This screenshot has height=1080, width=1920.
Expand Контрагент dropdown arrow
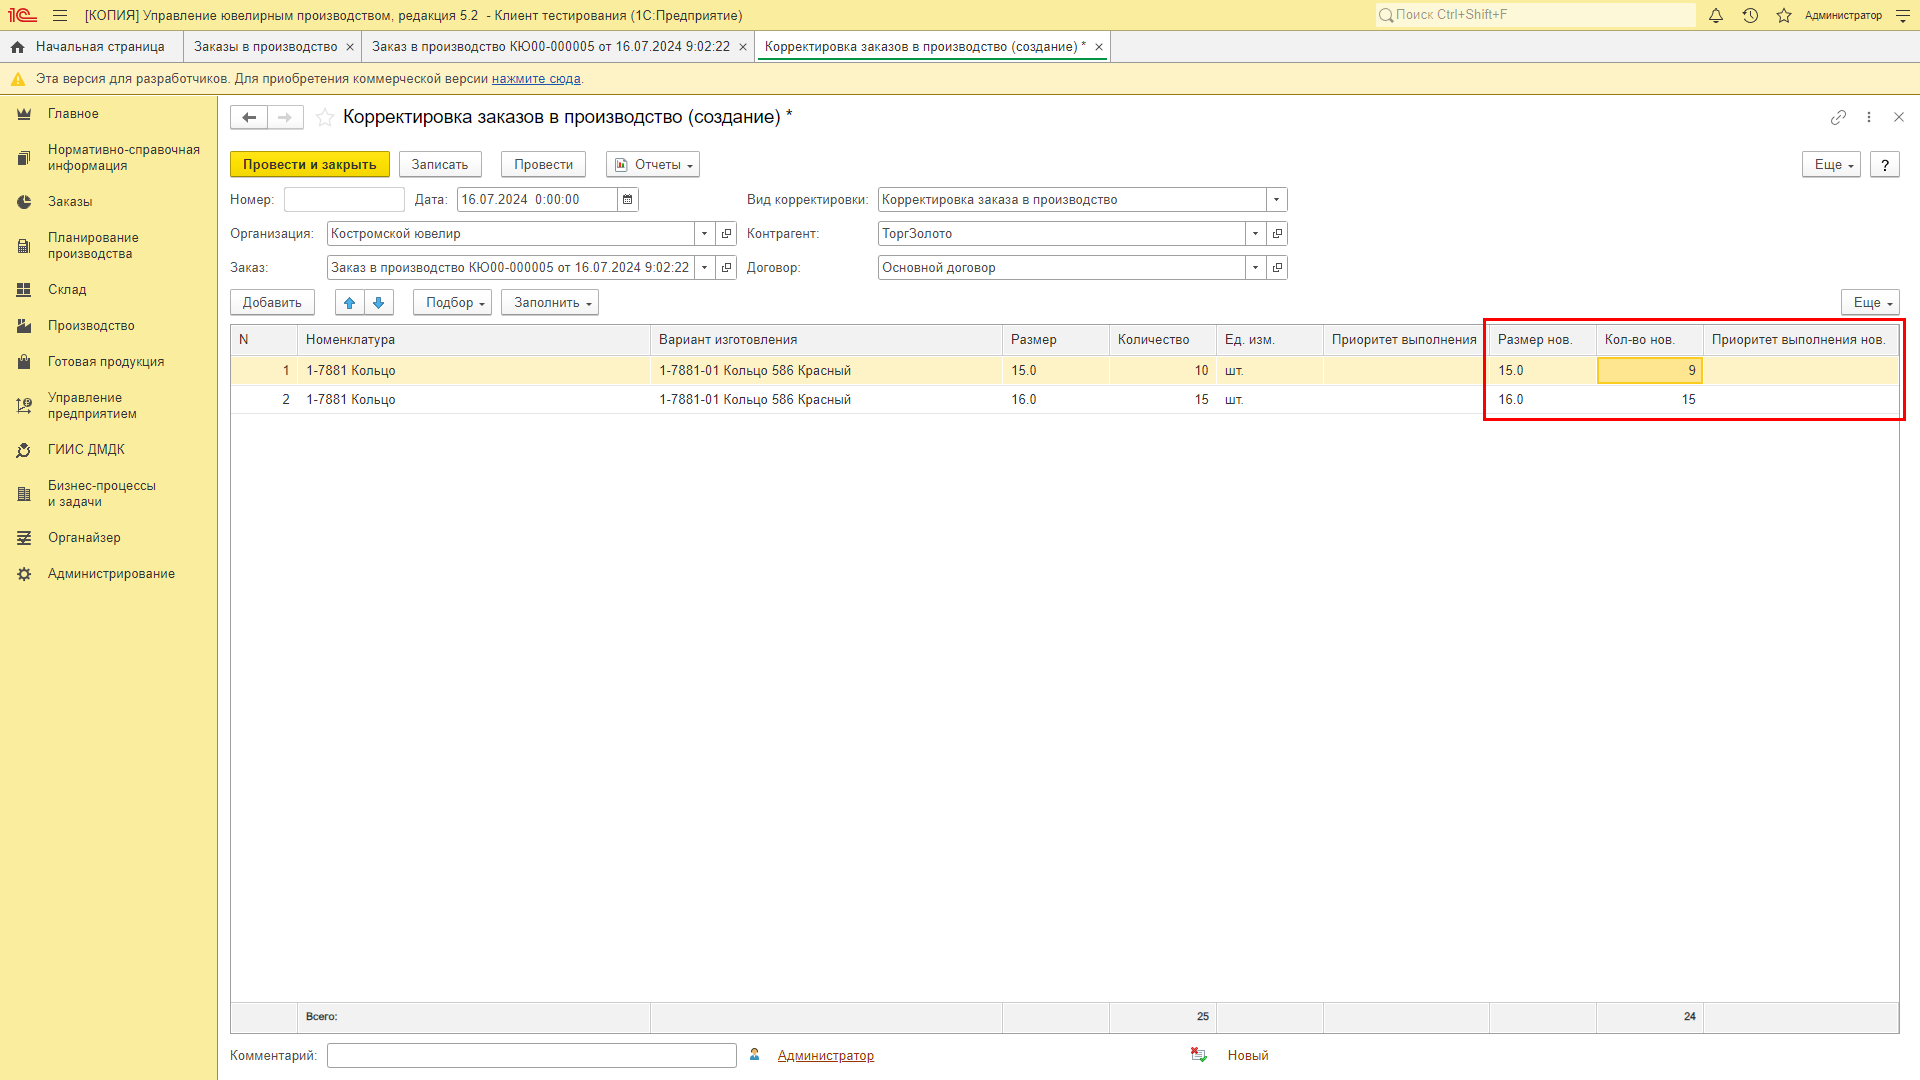(x=1255, y=234)
